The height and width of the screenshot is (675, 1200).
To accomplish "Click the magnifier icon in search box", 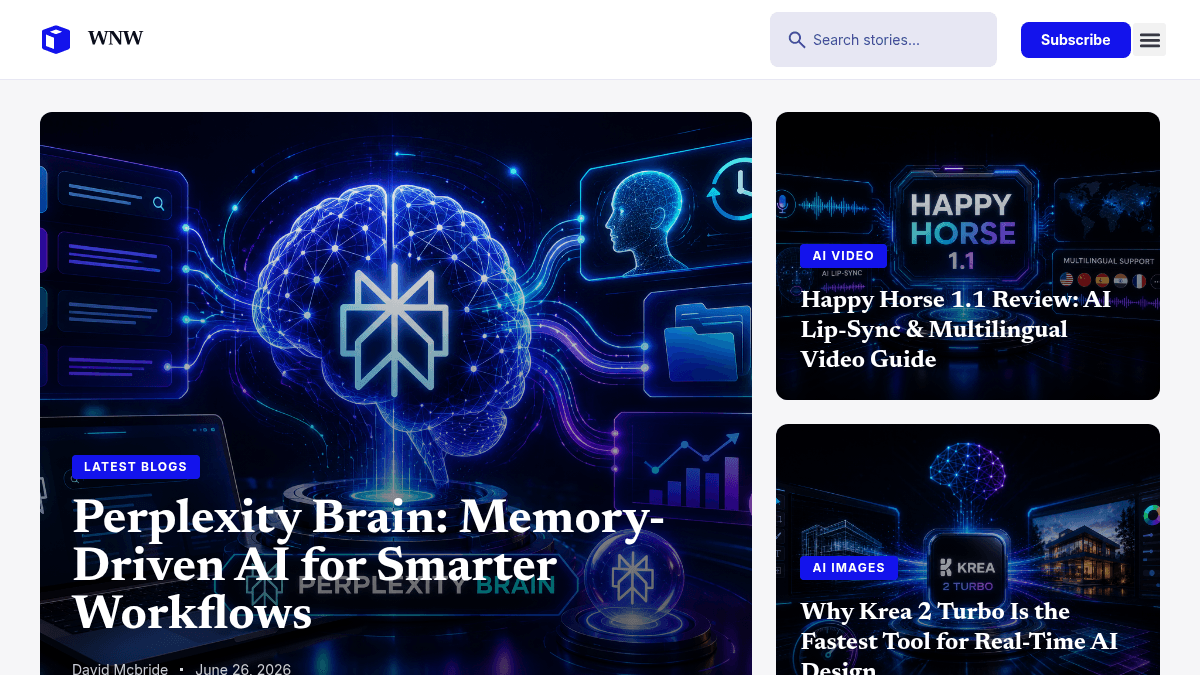I will point(797,40).
